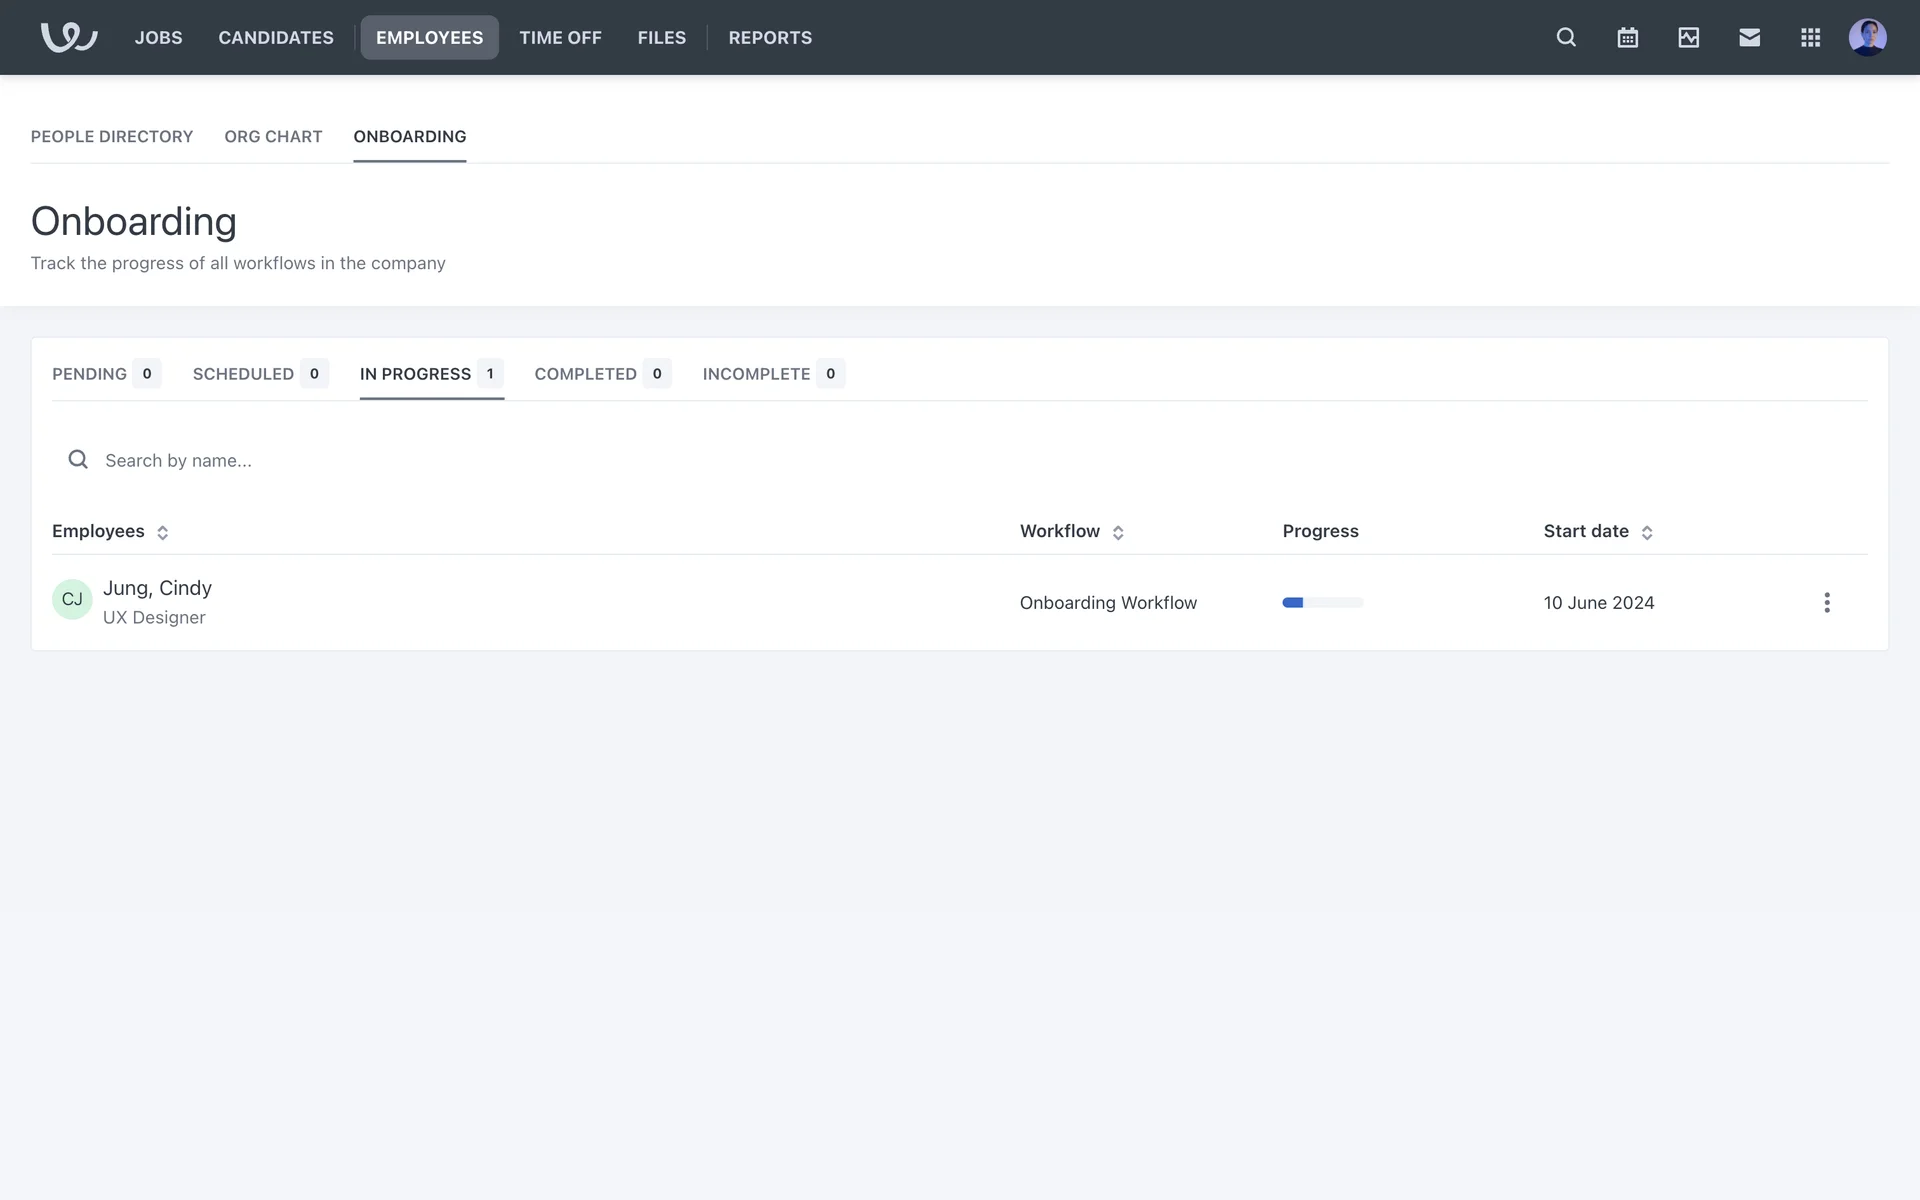Open three-dot menu for Cindy Jung
This screenshot has width=1920, height=1200.
(1826, 602)
